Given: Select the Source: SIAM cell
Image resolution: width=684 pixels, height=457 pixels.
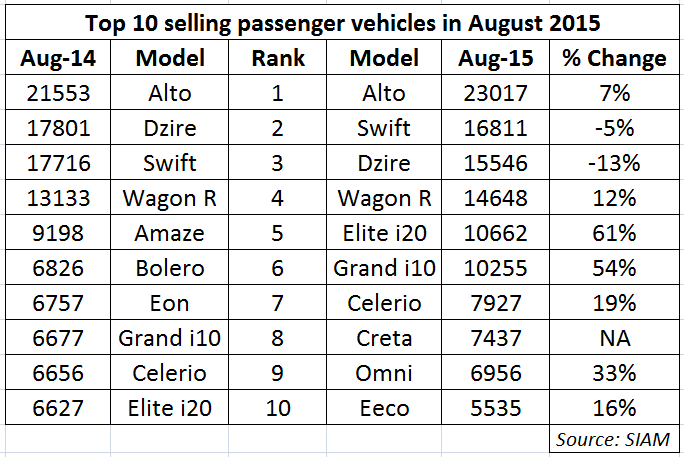Looking at the screenshot, I should [x=613, y=438].
